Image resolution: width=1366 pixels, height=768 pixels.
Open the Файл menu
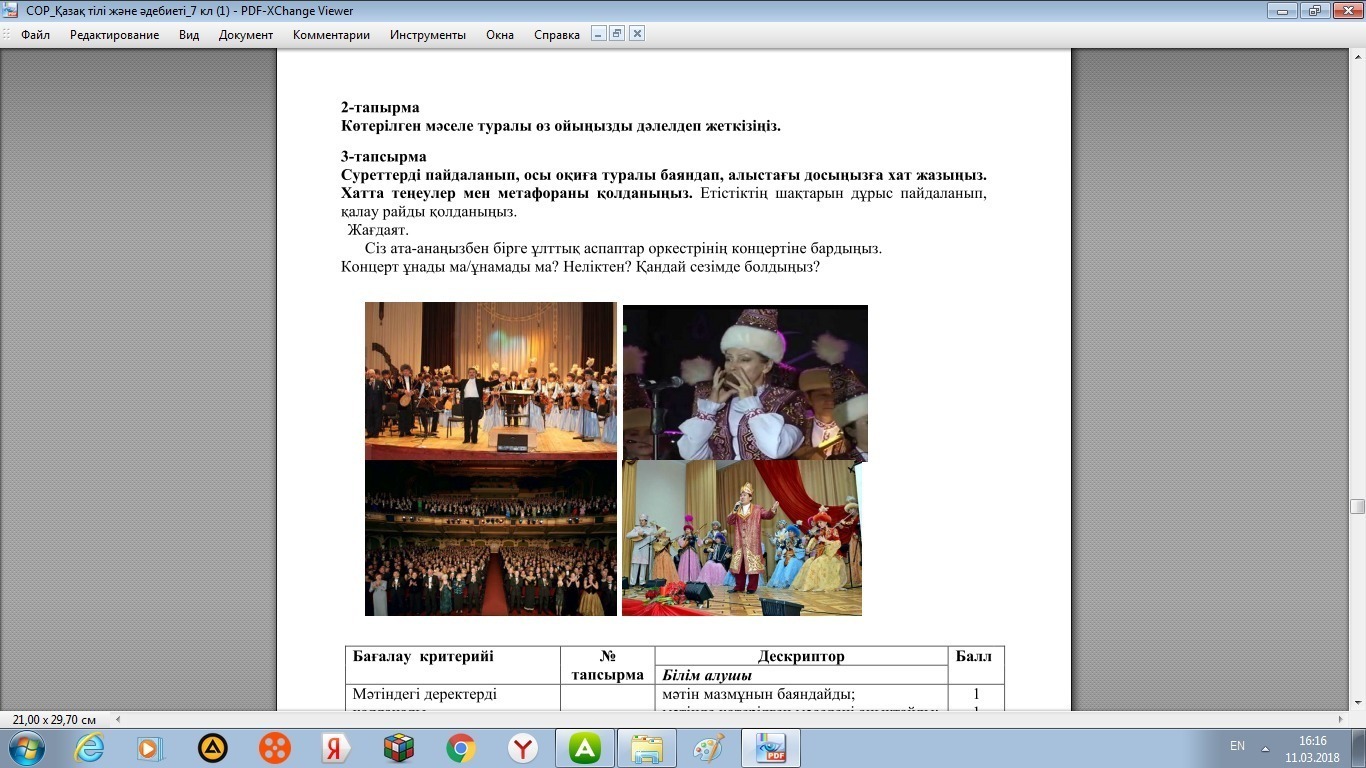[x=35, y=34]
